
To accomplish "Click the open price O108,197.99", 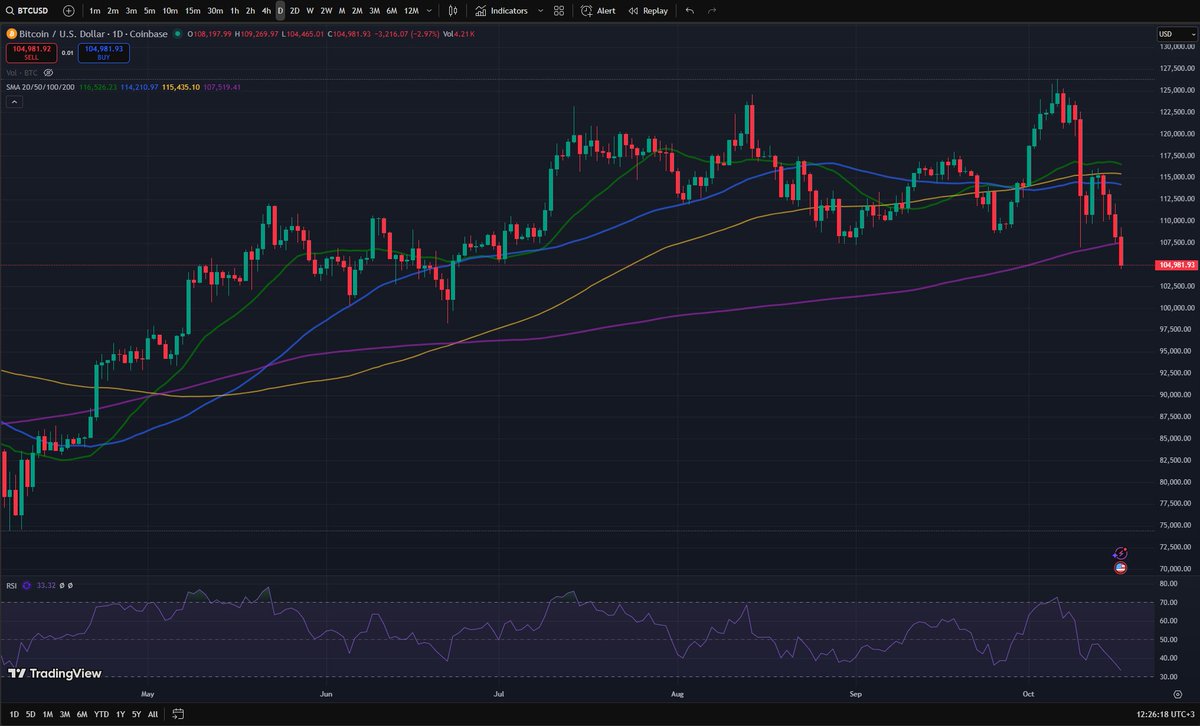I will click(x=209, y=33).
